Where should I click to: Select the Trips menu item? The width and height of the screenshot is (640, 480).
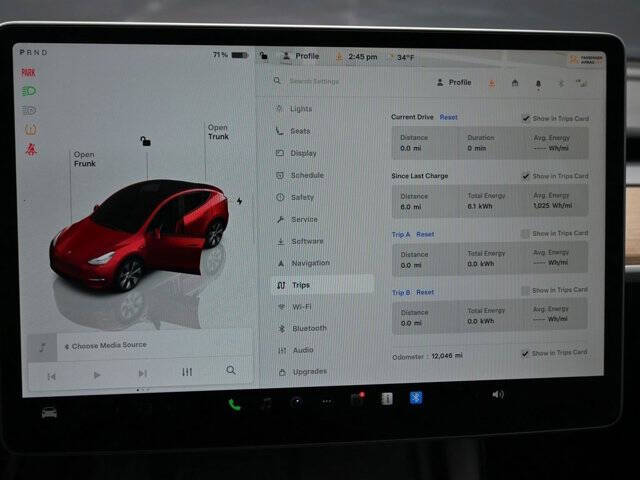(322, 285)
